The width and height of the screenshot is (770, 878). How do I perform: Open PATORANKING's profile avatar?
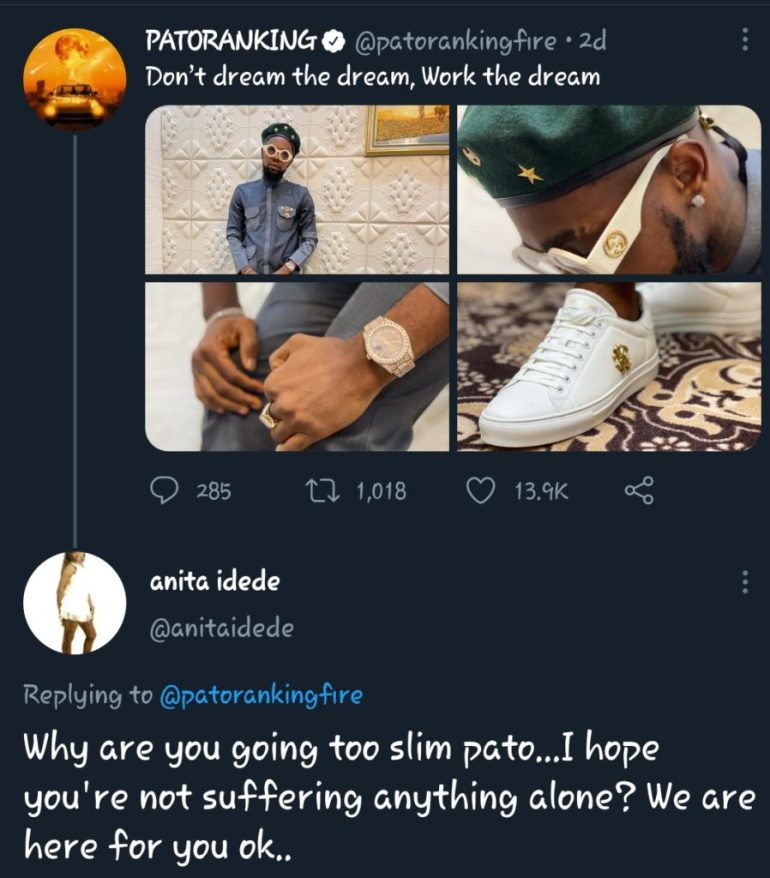[76, 78]
